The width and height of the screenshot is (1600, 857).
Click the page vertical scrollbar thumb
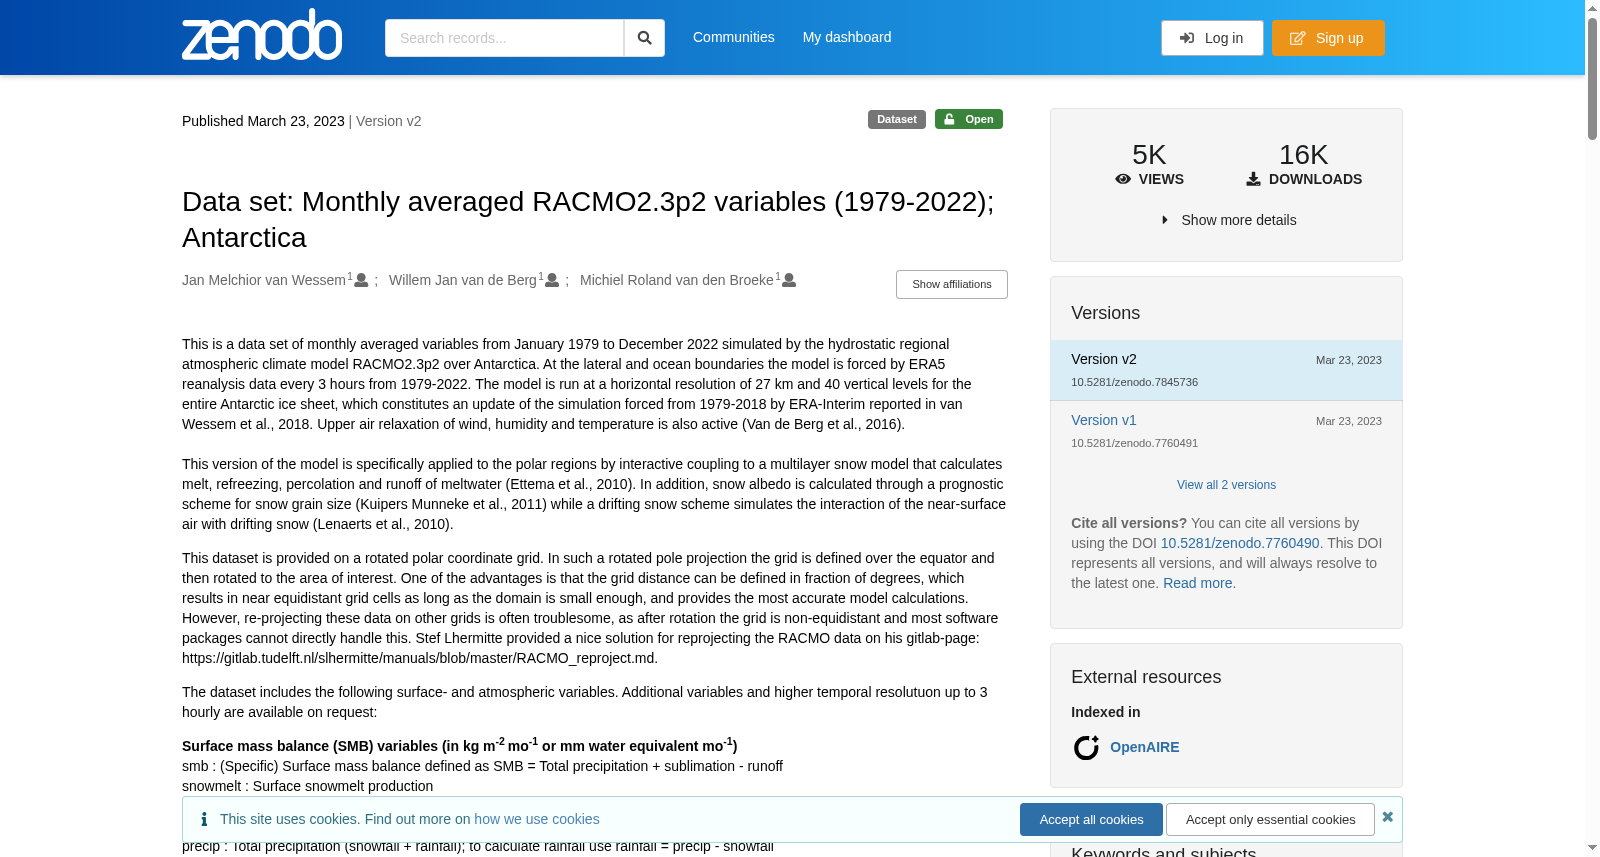(1592, 80)
